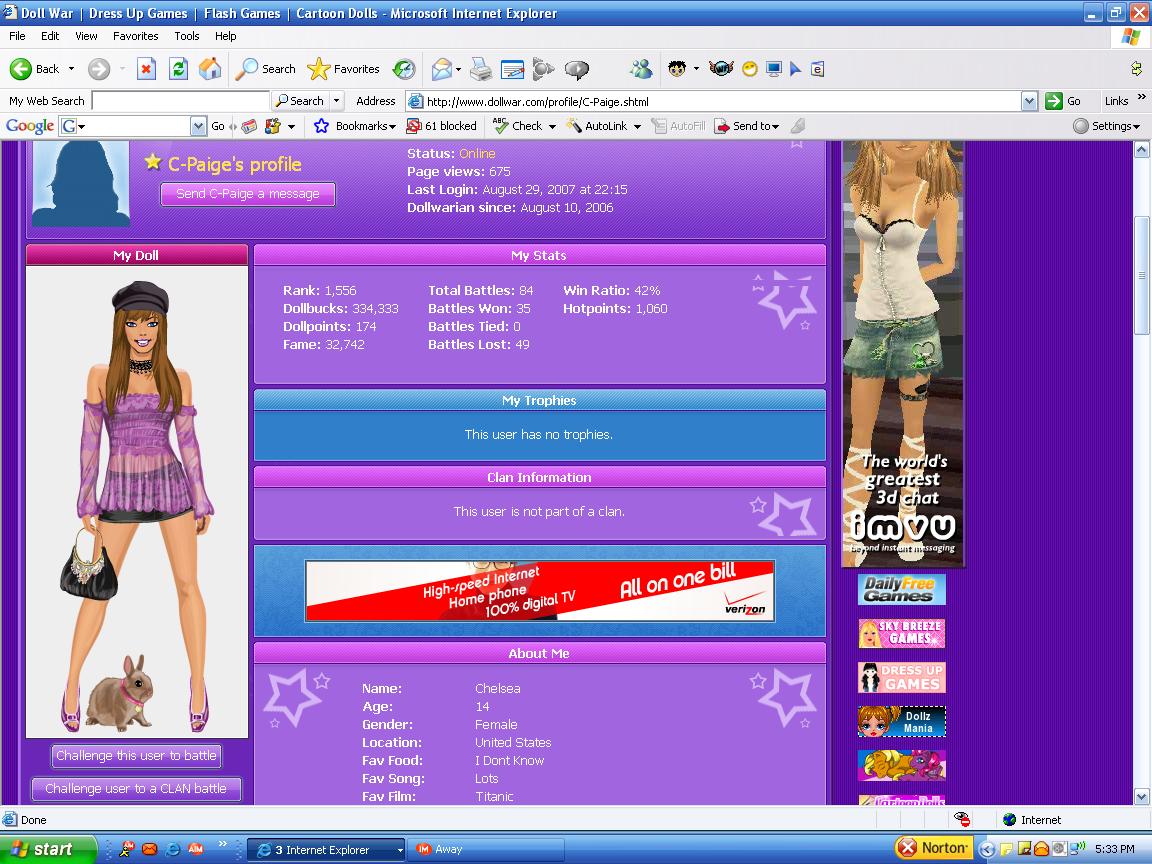Click the page scrollbar up arrow
This screenshot has height=864, width=1152.
click(1142, 150)
